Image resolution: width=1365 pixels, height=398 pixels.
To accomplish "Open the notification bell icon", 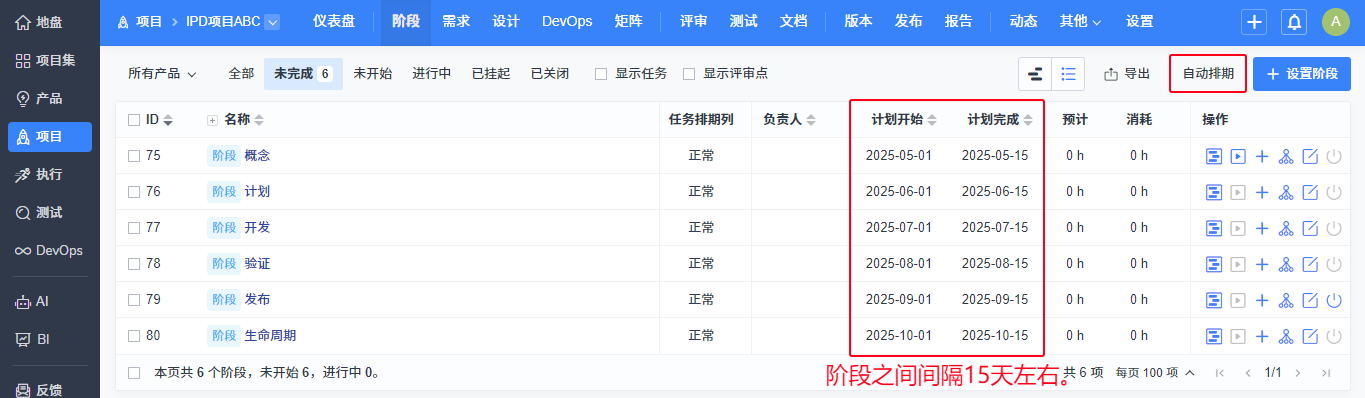I will pos(1294,22).
